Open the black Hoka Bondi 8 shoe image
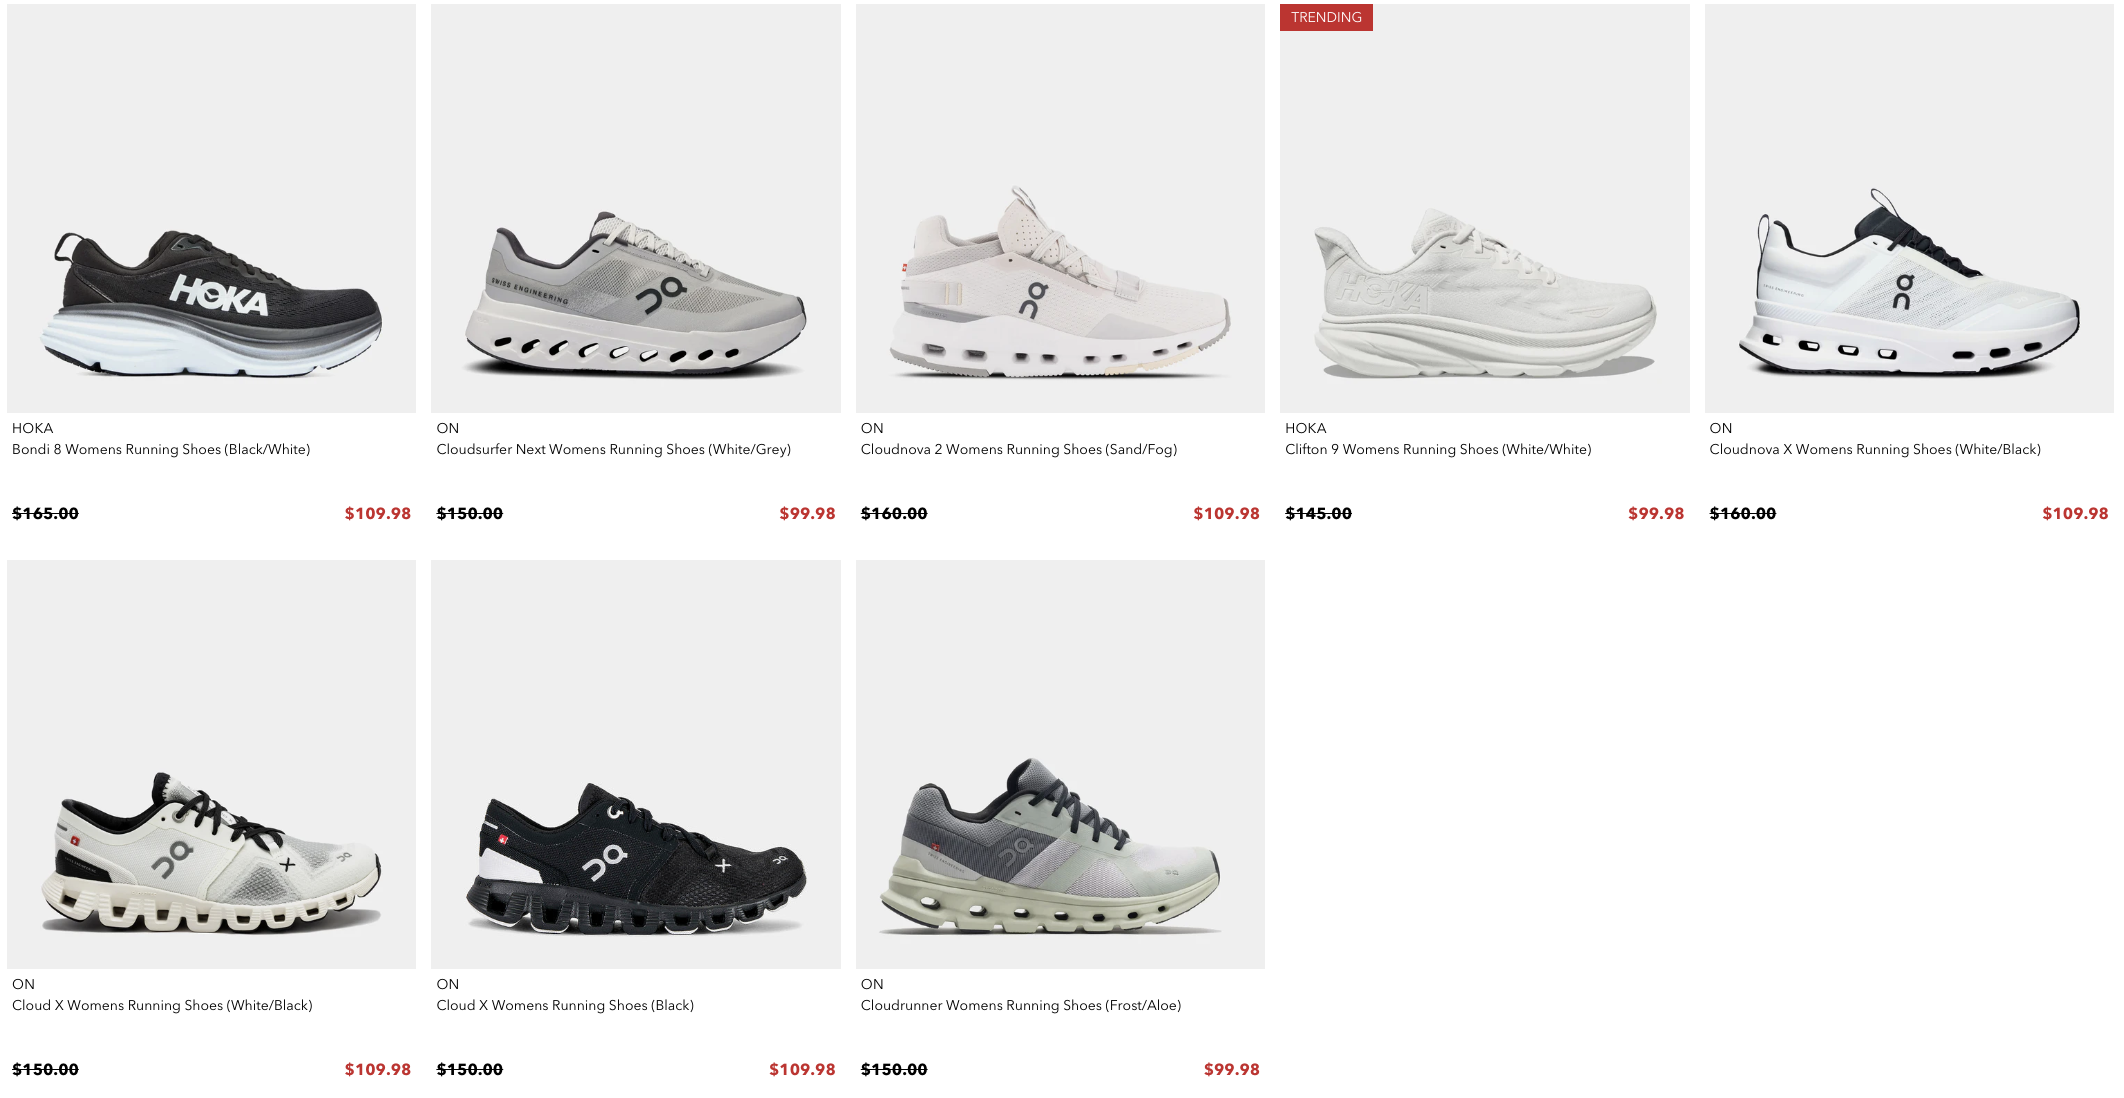The image size is (2124, 1098). click(x=211, y=208)
